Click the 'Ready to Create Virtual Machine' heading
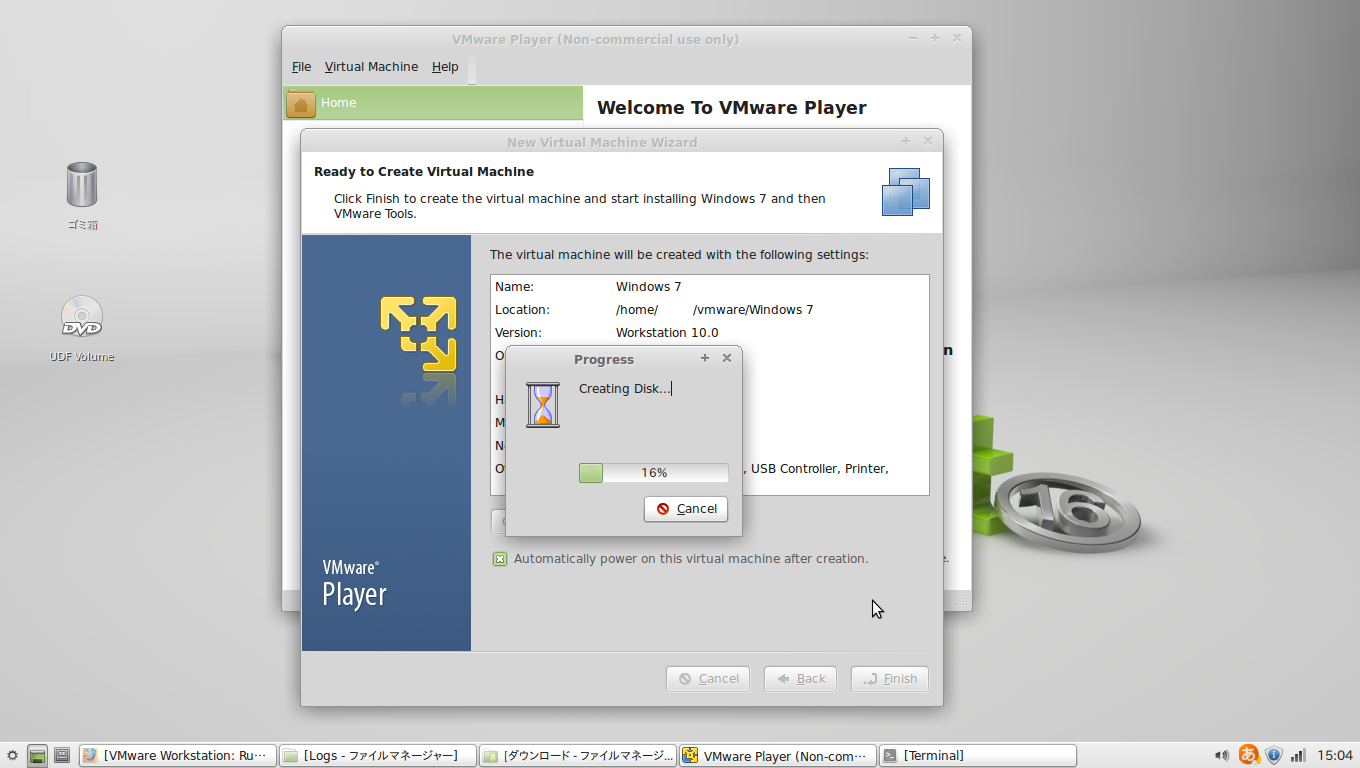This screenshot has width=1360, height=768. (x=424, y=172)
